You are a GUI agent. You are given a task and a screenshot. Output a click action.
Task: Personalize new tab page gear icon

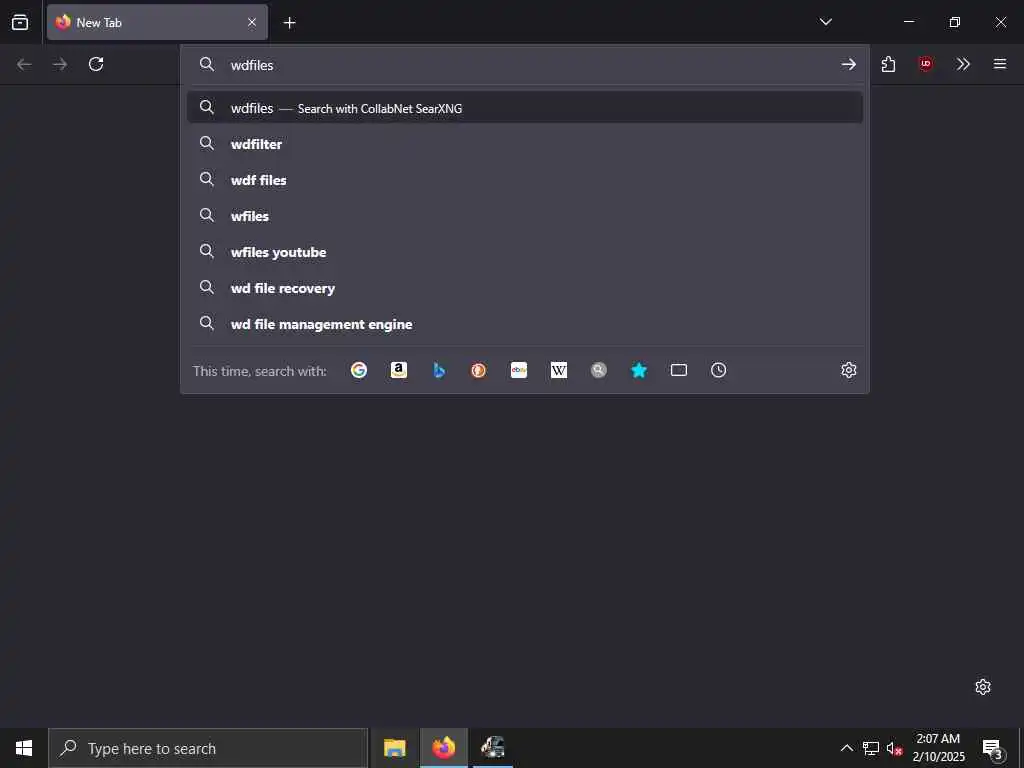pos(983,687)
